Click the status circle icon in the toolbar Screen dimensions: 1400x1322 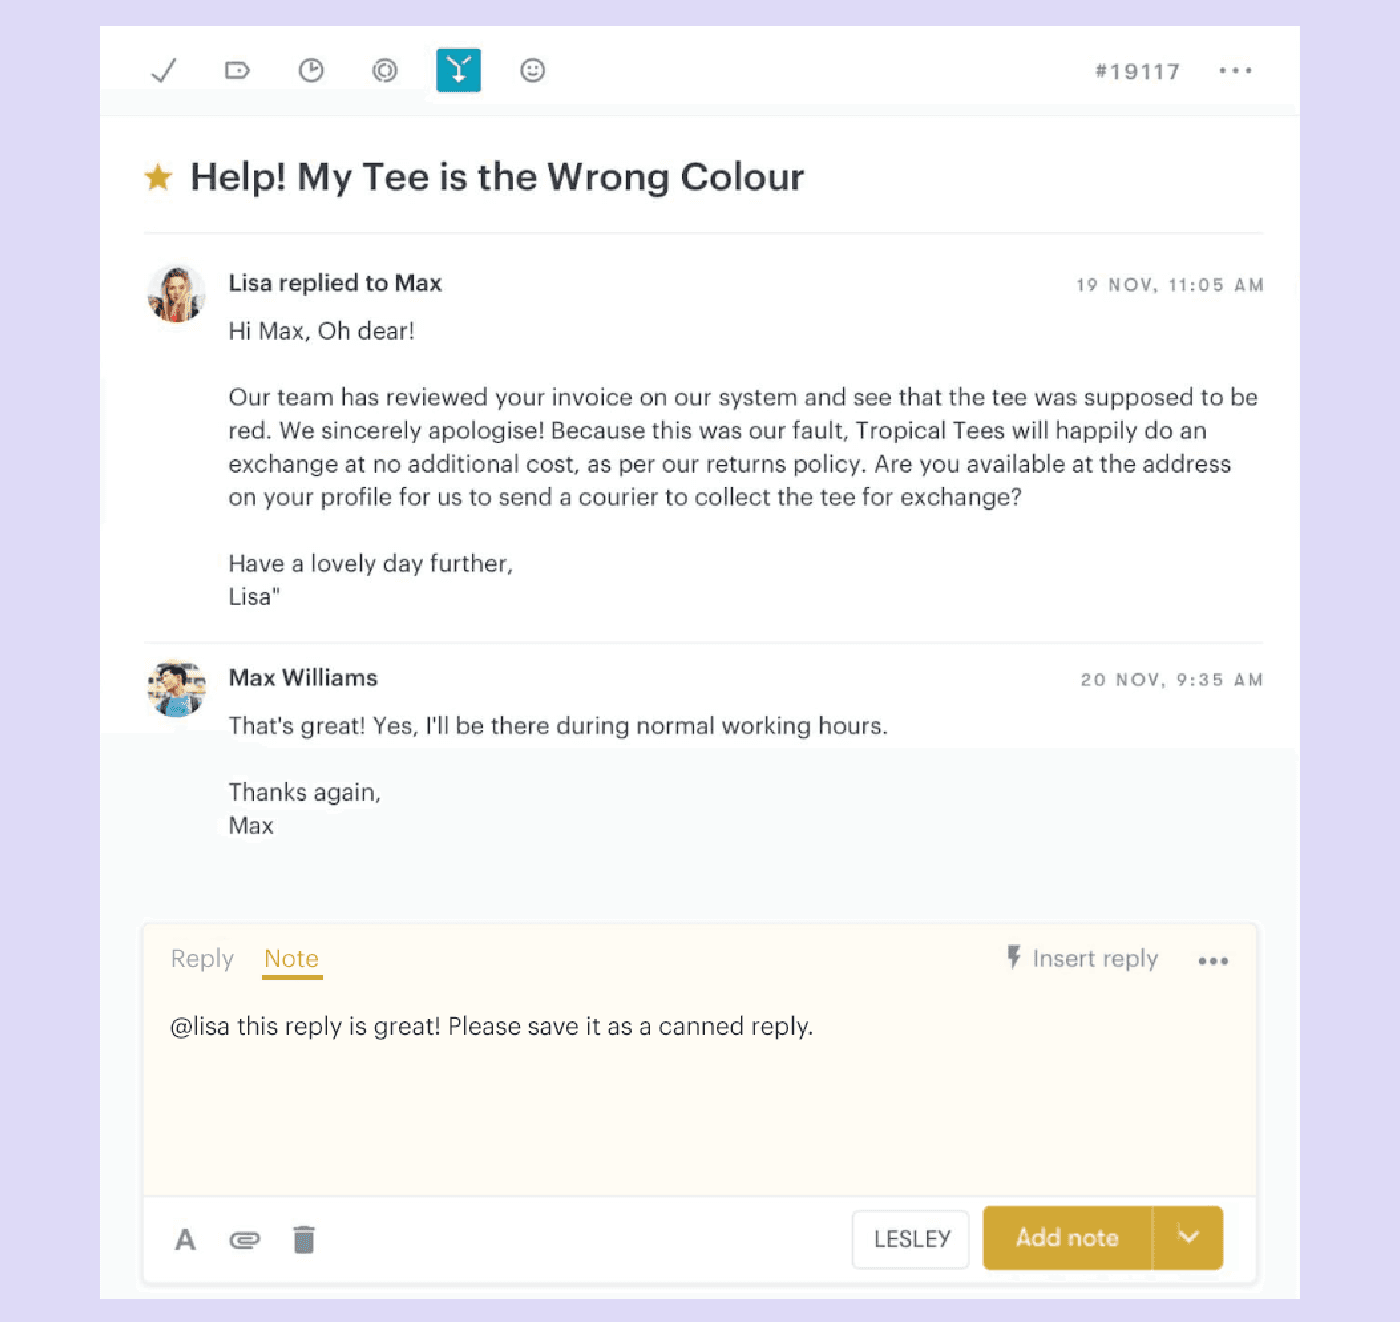tap(384, 70)
